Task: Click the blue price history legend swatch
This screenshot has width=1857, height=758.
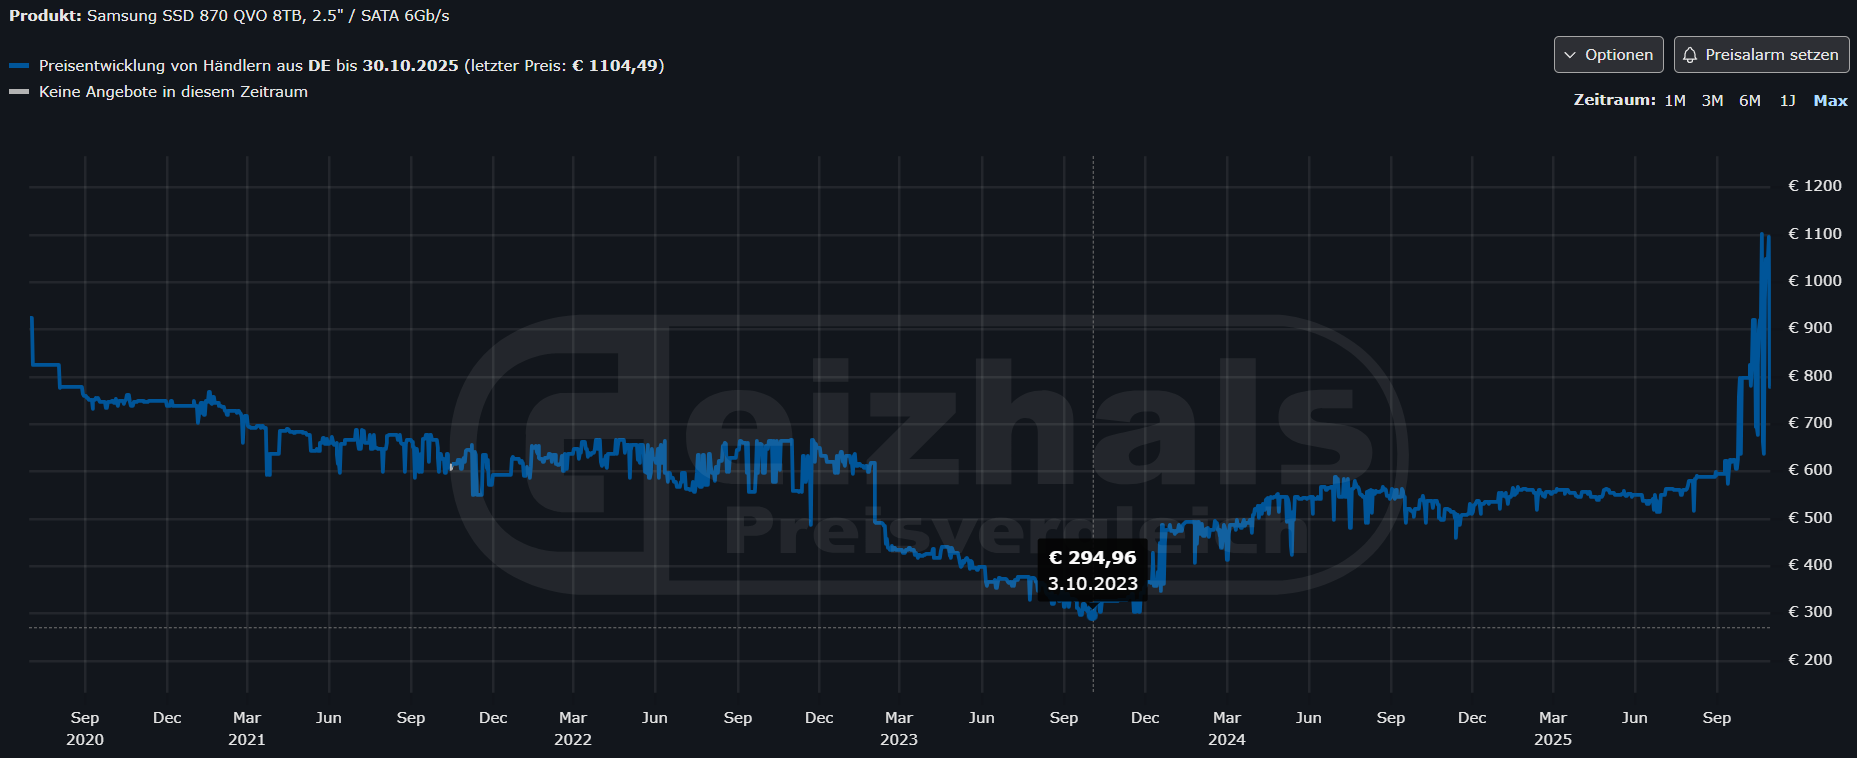Action: pos(19,66)
